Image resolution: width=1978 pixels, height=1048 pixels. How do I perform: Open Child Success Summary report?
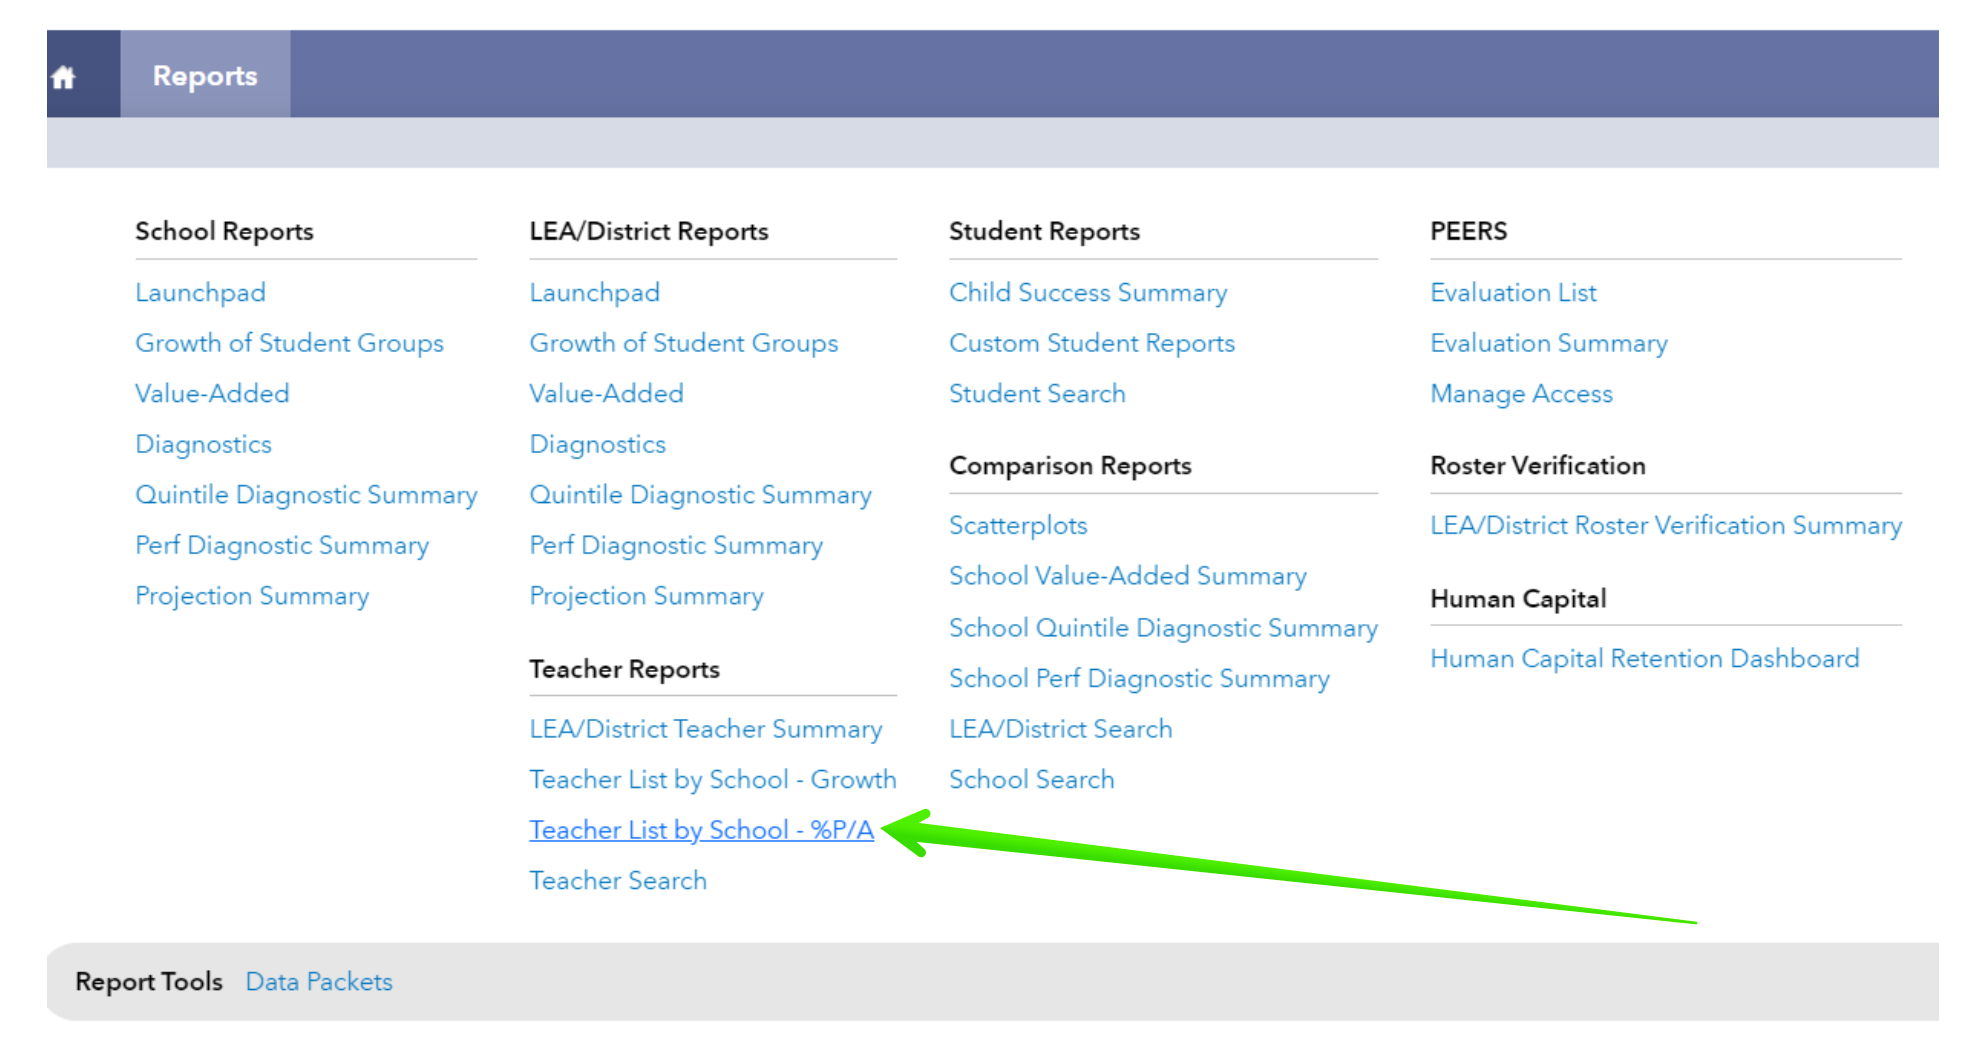click(1088, 293)
